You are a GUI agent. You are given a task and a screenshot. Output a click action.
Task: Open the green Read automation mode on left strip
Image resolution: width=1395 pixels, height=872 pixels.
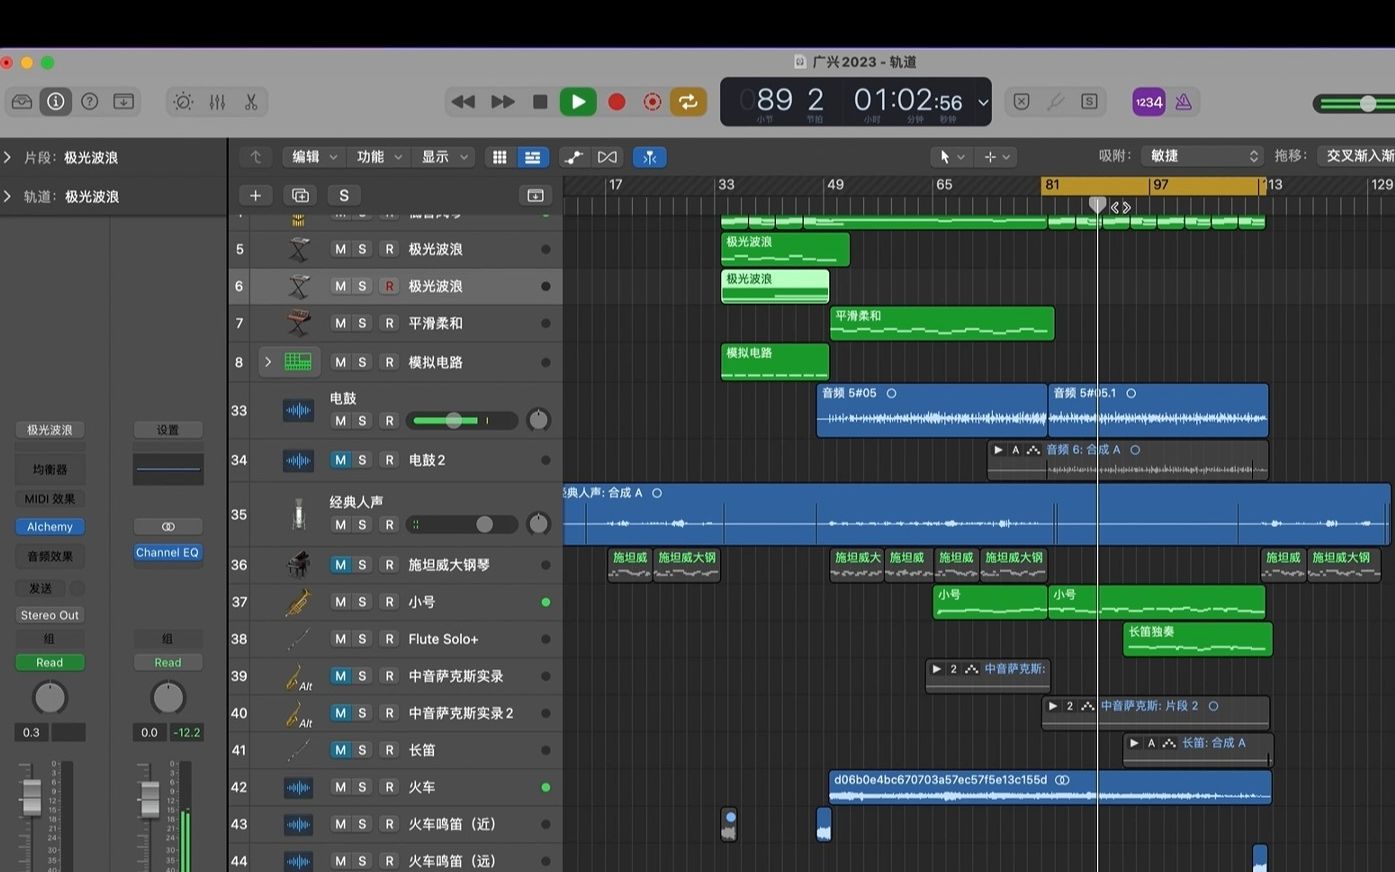[x=50, y=662]
